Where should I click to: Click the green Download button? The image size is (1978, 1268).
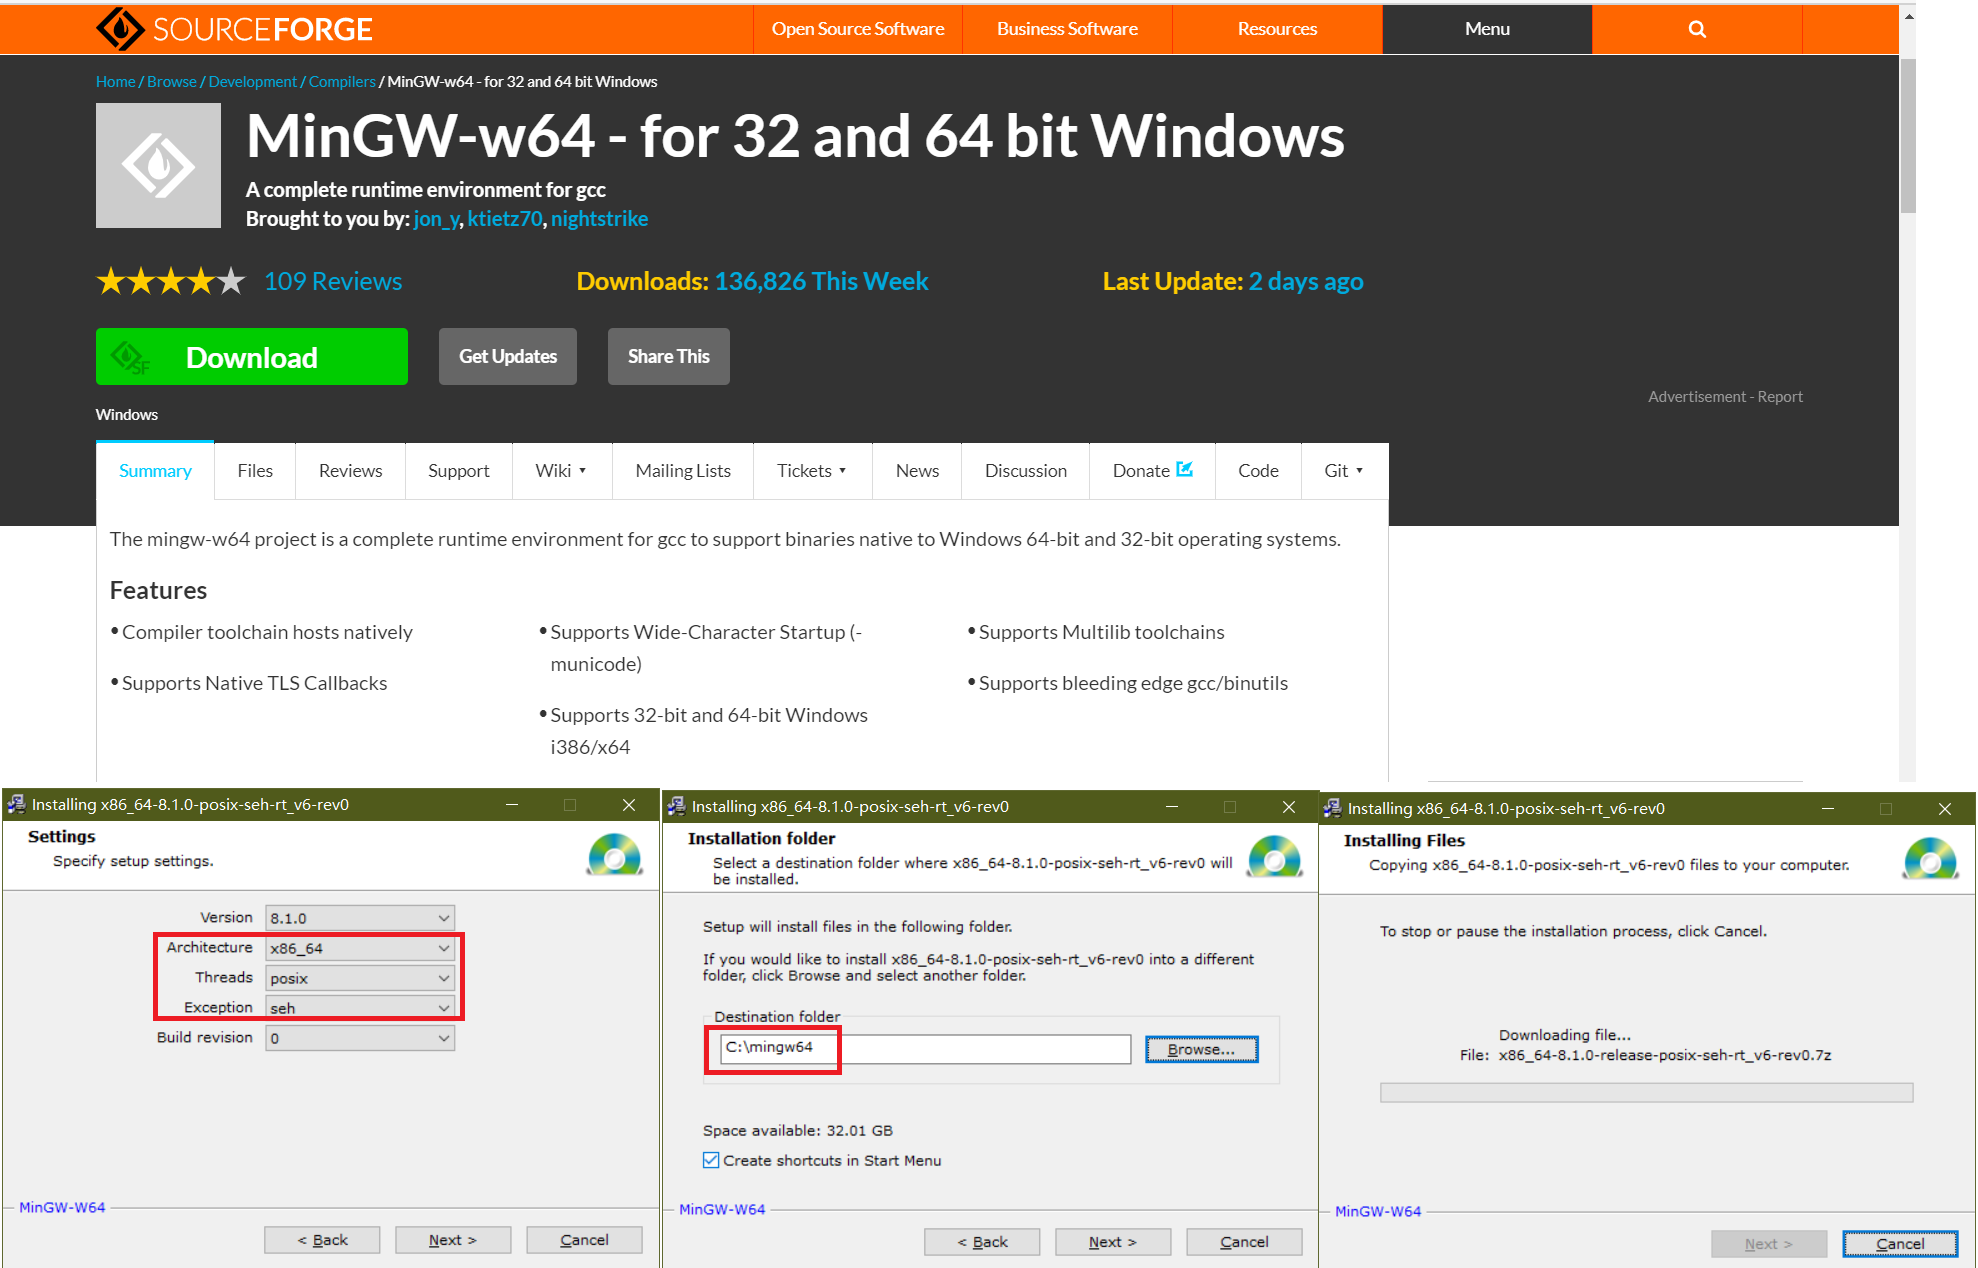252,356
